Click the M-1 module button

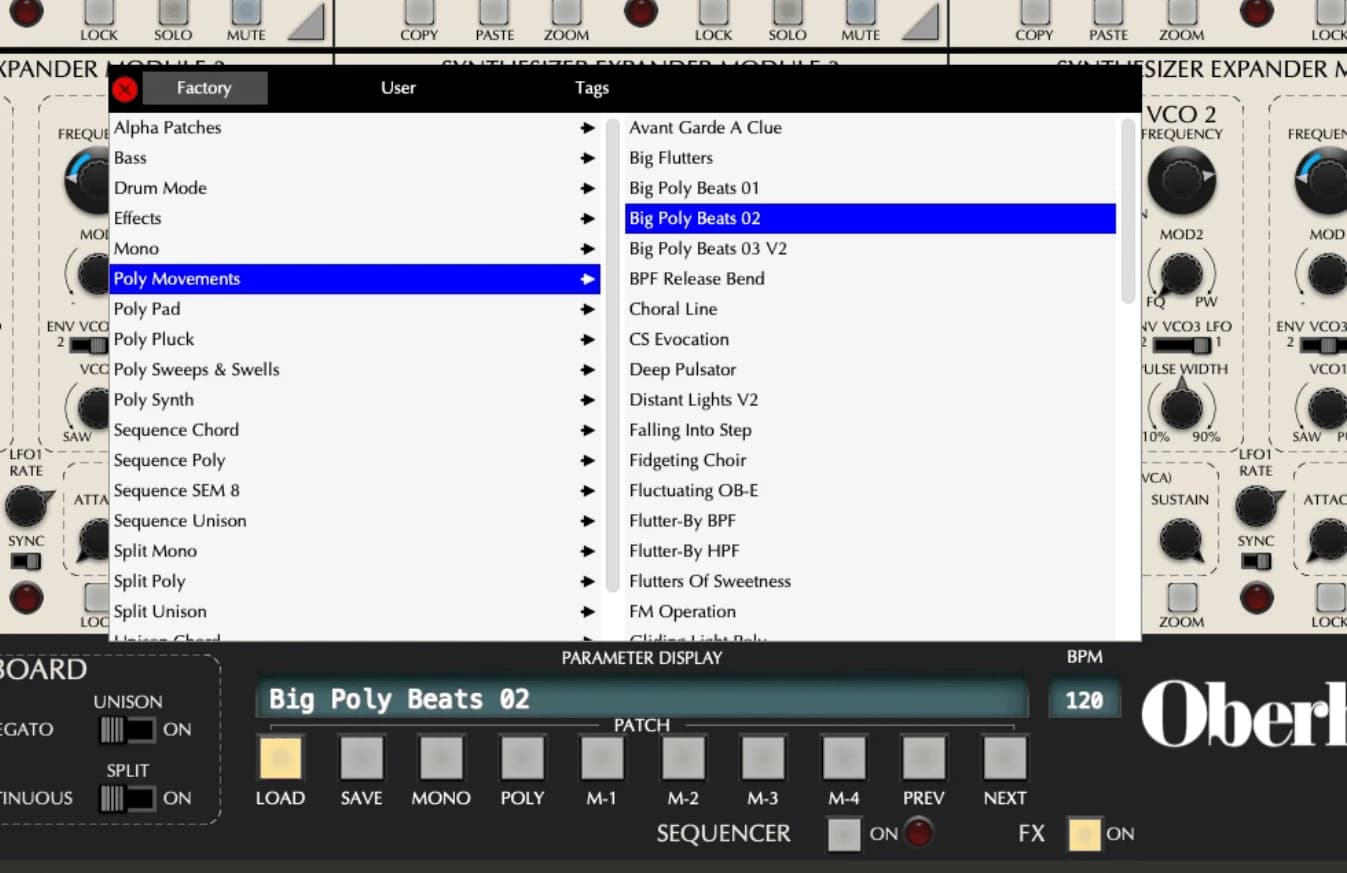tap(602, 758)
